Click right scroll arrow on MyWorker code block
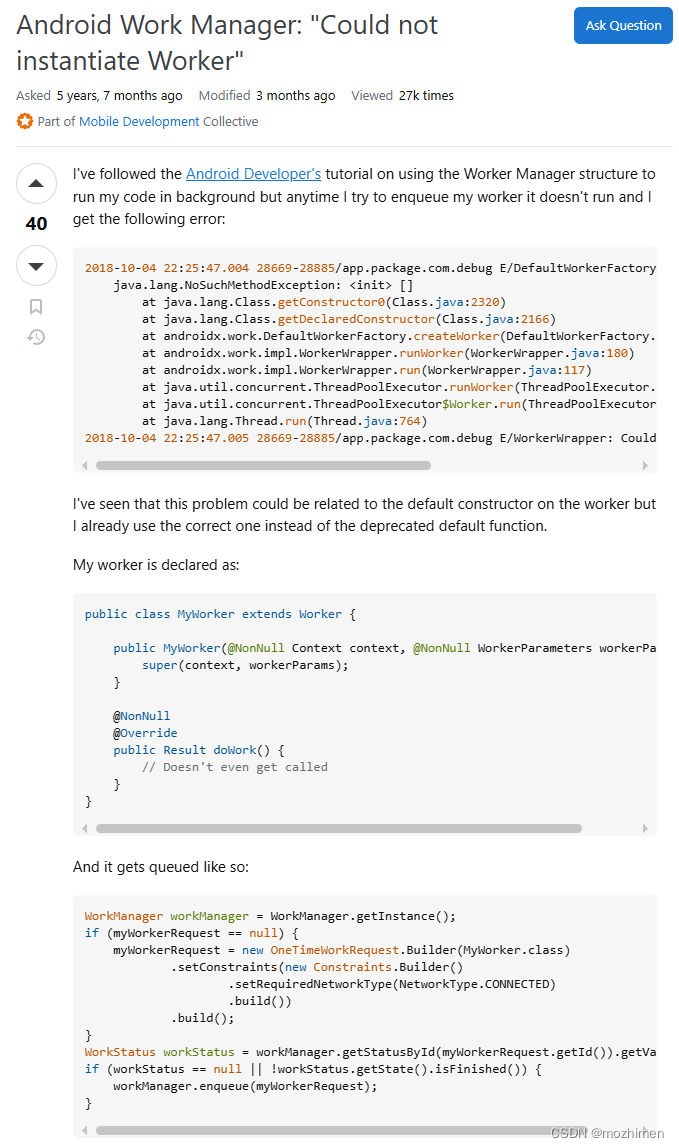This screenshot has height=1148, width=679. point(646,827)
